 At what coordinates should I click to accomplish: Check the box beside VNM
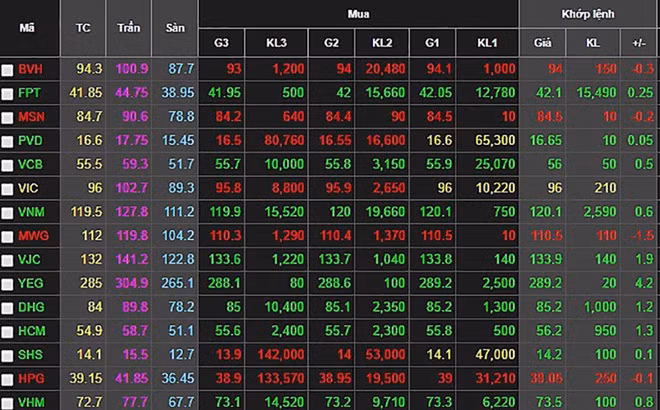click(8, 212)
